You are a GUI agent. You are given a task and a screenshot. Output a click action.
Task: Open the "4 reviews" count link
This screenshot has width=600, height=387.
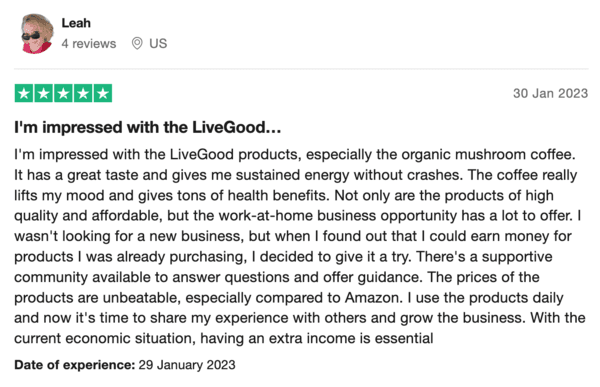coord(88,44)
